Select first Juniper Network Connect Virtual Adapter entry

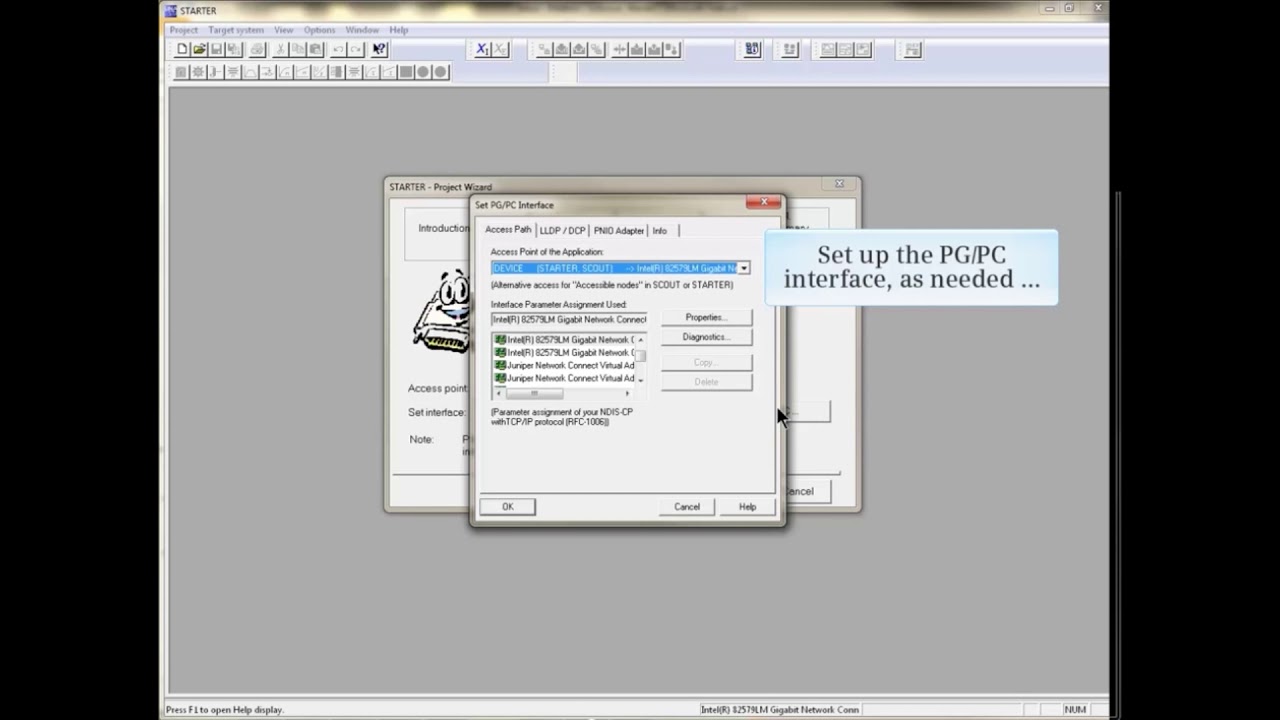pos(565,366)
